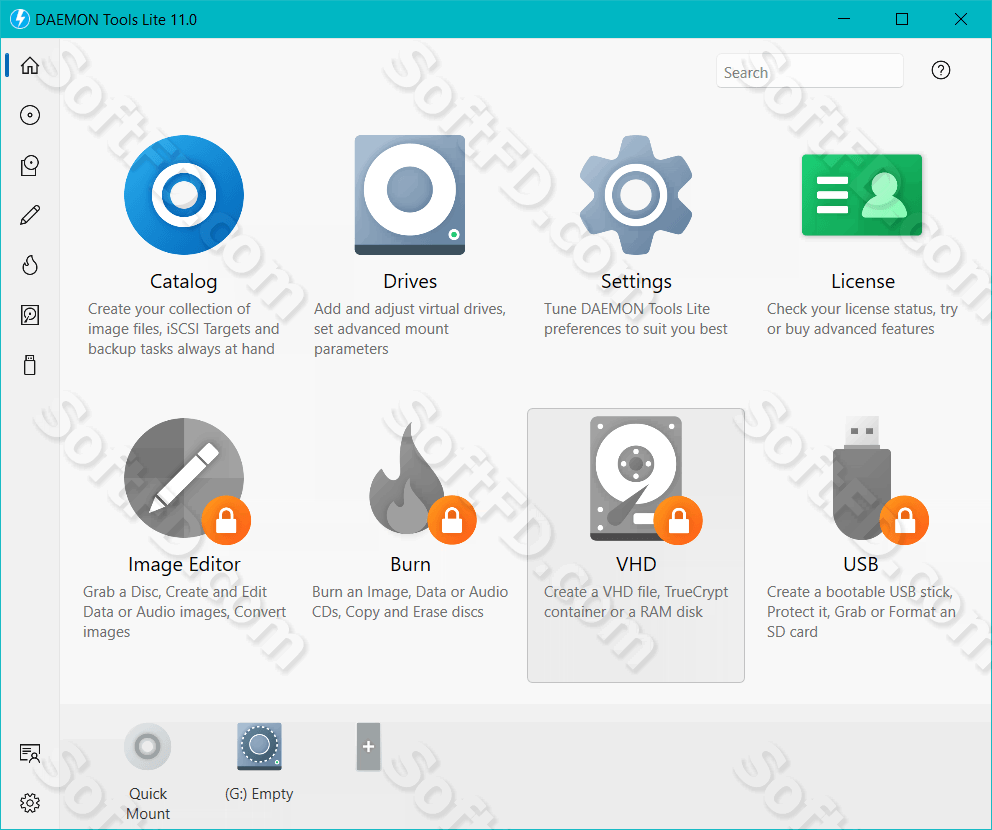Click the Catalog title text
This screenshot has width=992, height=830.
(x=183, y=282)
